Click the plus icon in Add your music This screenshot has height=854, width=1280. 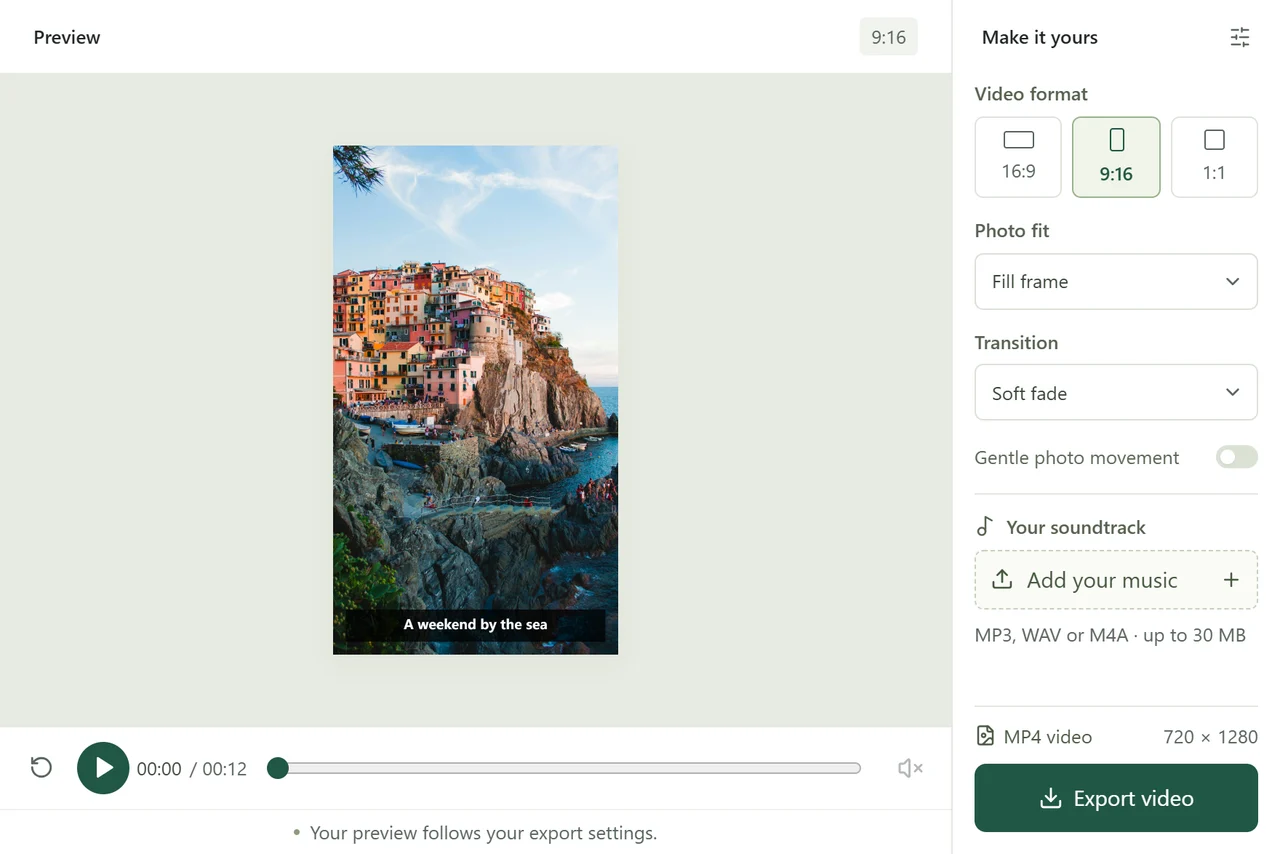click(1231, 580)
